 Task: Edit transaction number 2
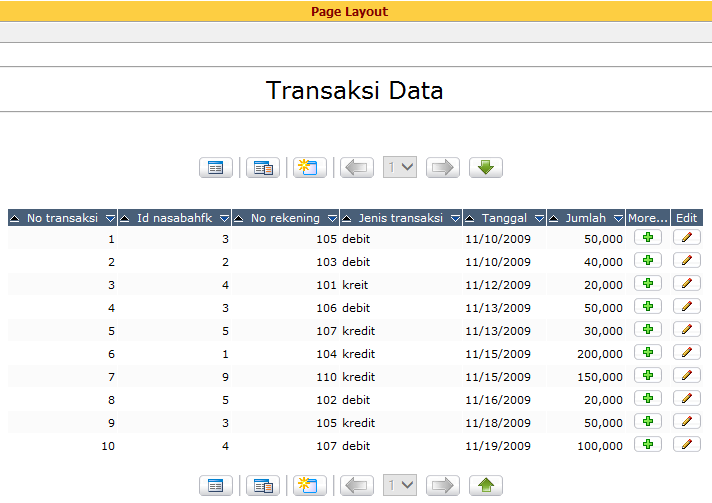687,261
